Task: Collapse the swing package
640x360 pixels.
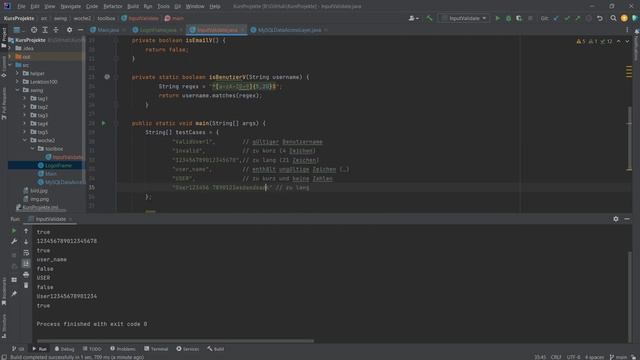Action: pyautogui.click(x=18, y=90)
